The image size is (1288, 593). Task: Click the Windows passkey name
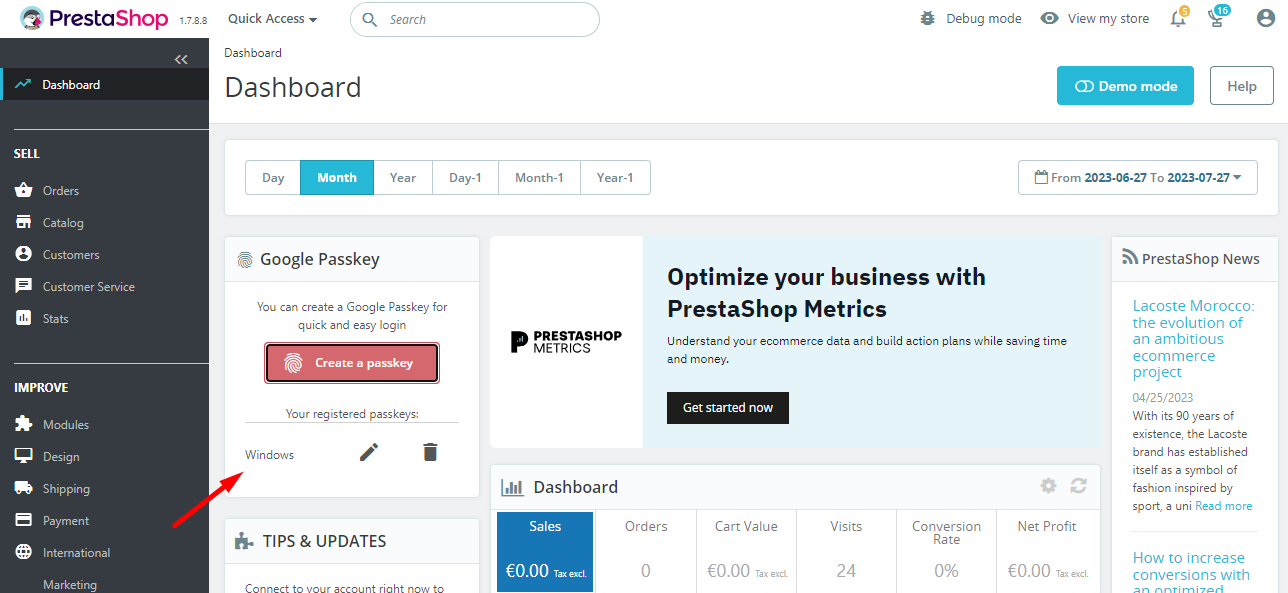(x=270, y=454)
